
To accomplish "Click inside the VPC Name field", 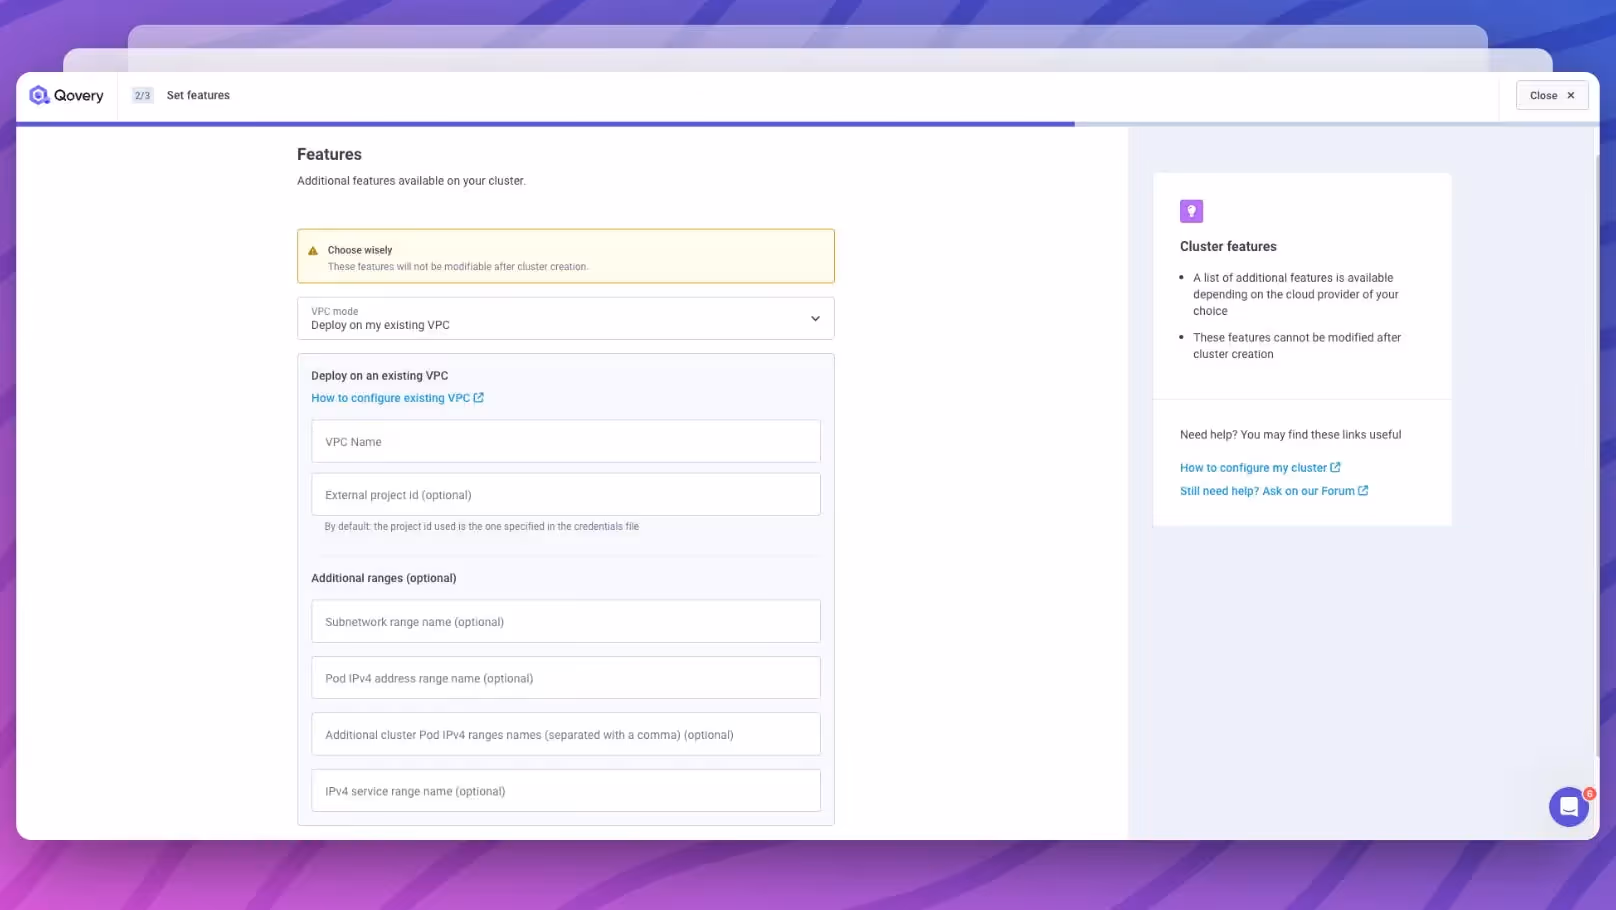I will 565,441.
